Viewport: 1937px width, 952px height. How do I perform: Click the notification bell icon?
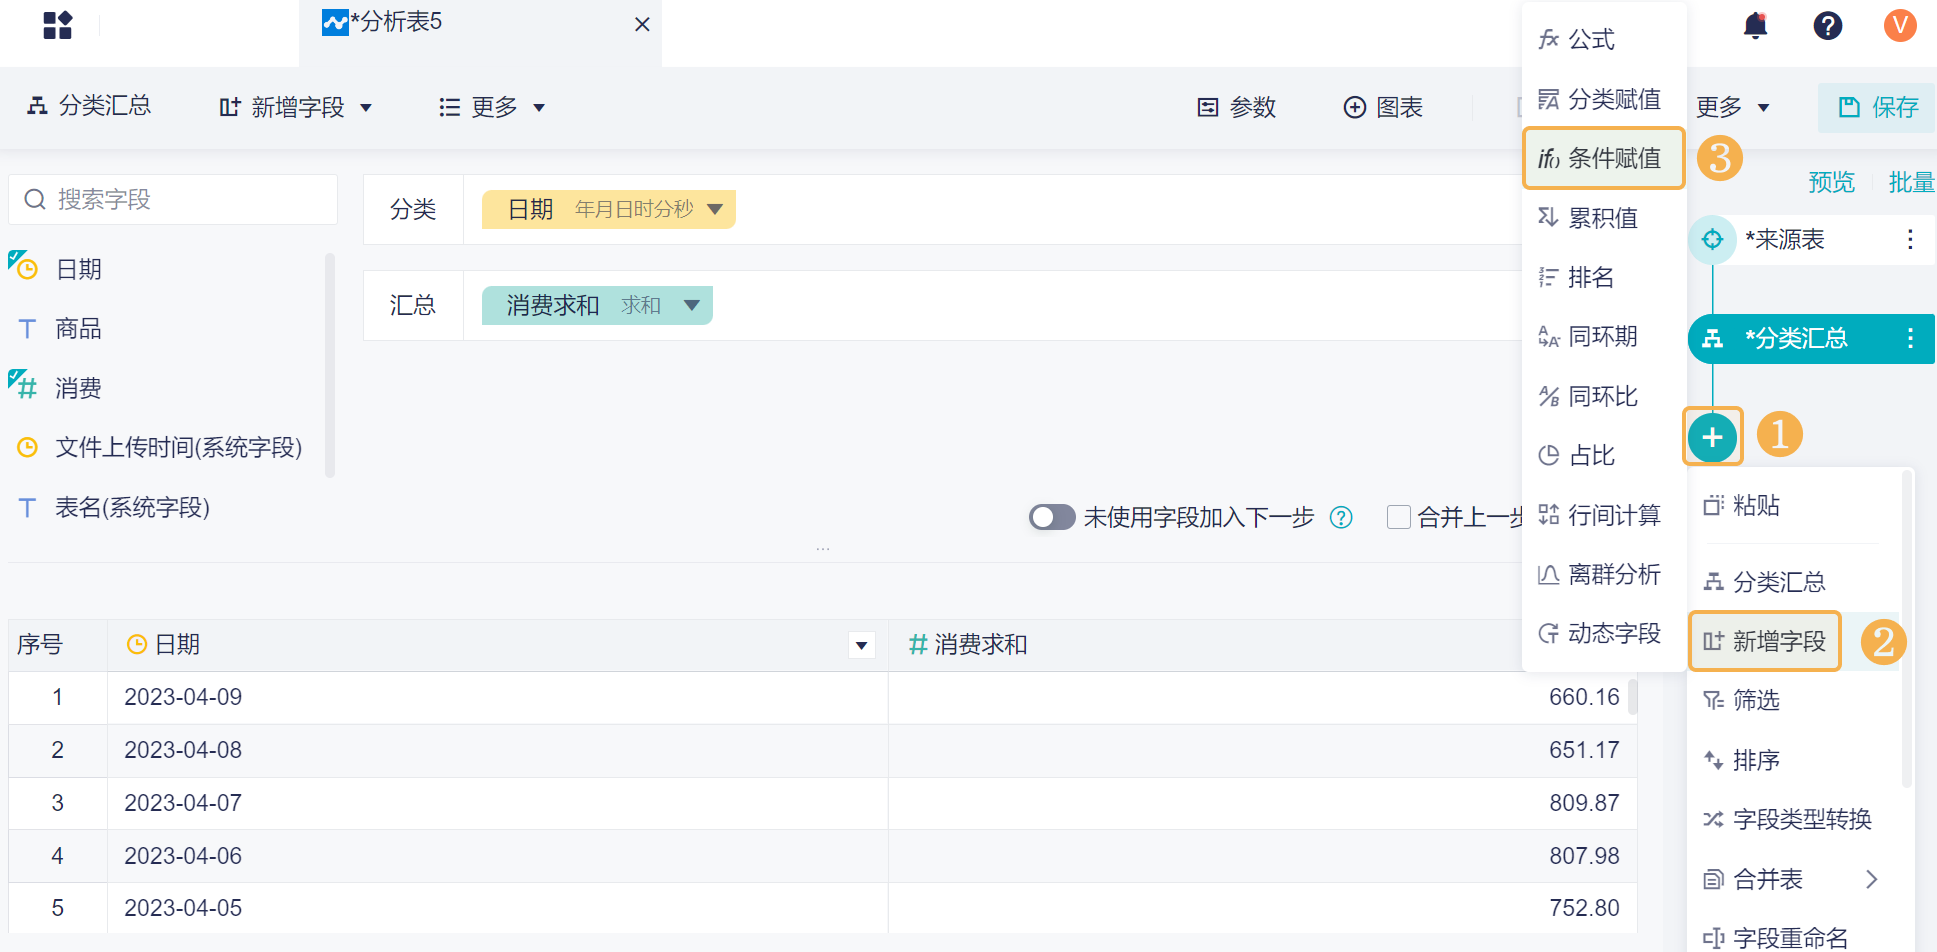point(1755,25)
